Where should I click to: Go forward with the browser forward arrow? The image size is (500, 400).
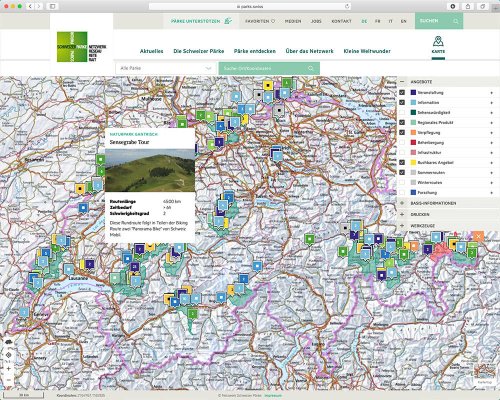pyautogui.click(x=39, y=6)
